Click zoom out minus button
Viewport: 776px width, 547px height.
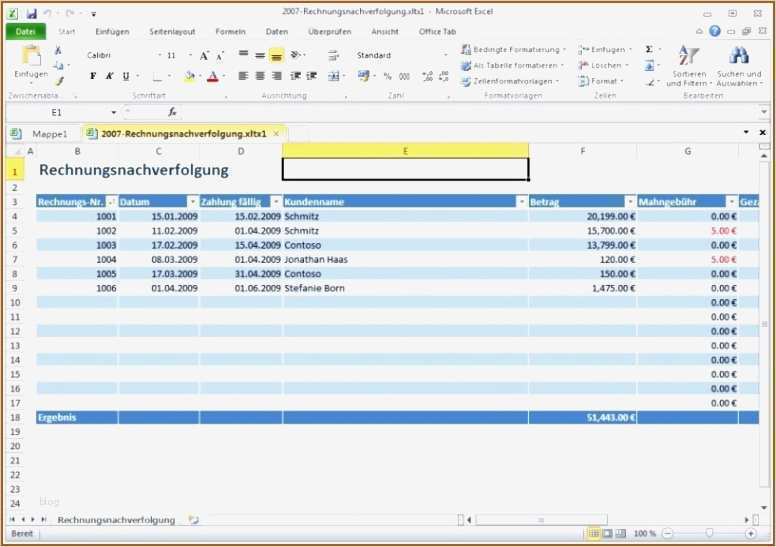click(668, 534)
